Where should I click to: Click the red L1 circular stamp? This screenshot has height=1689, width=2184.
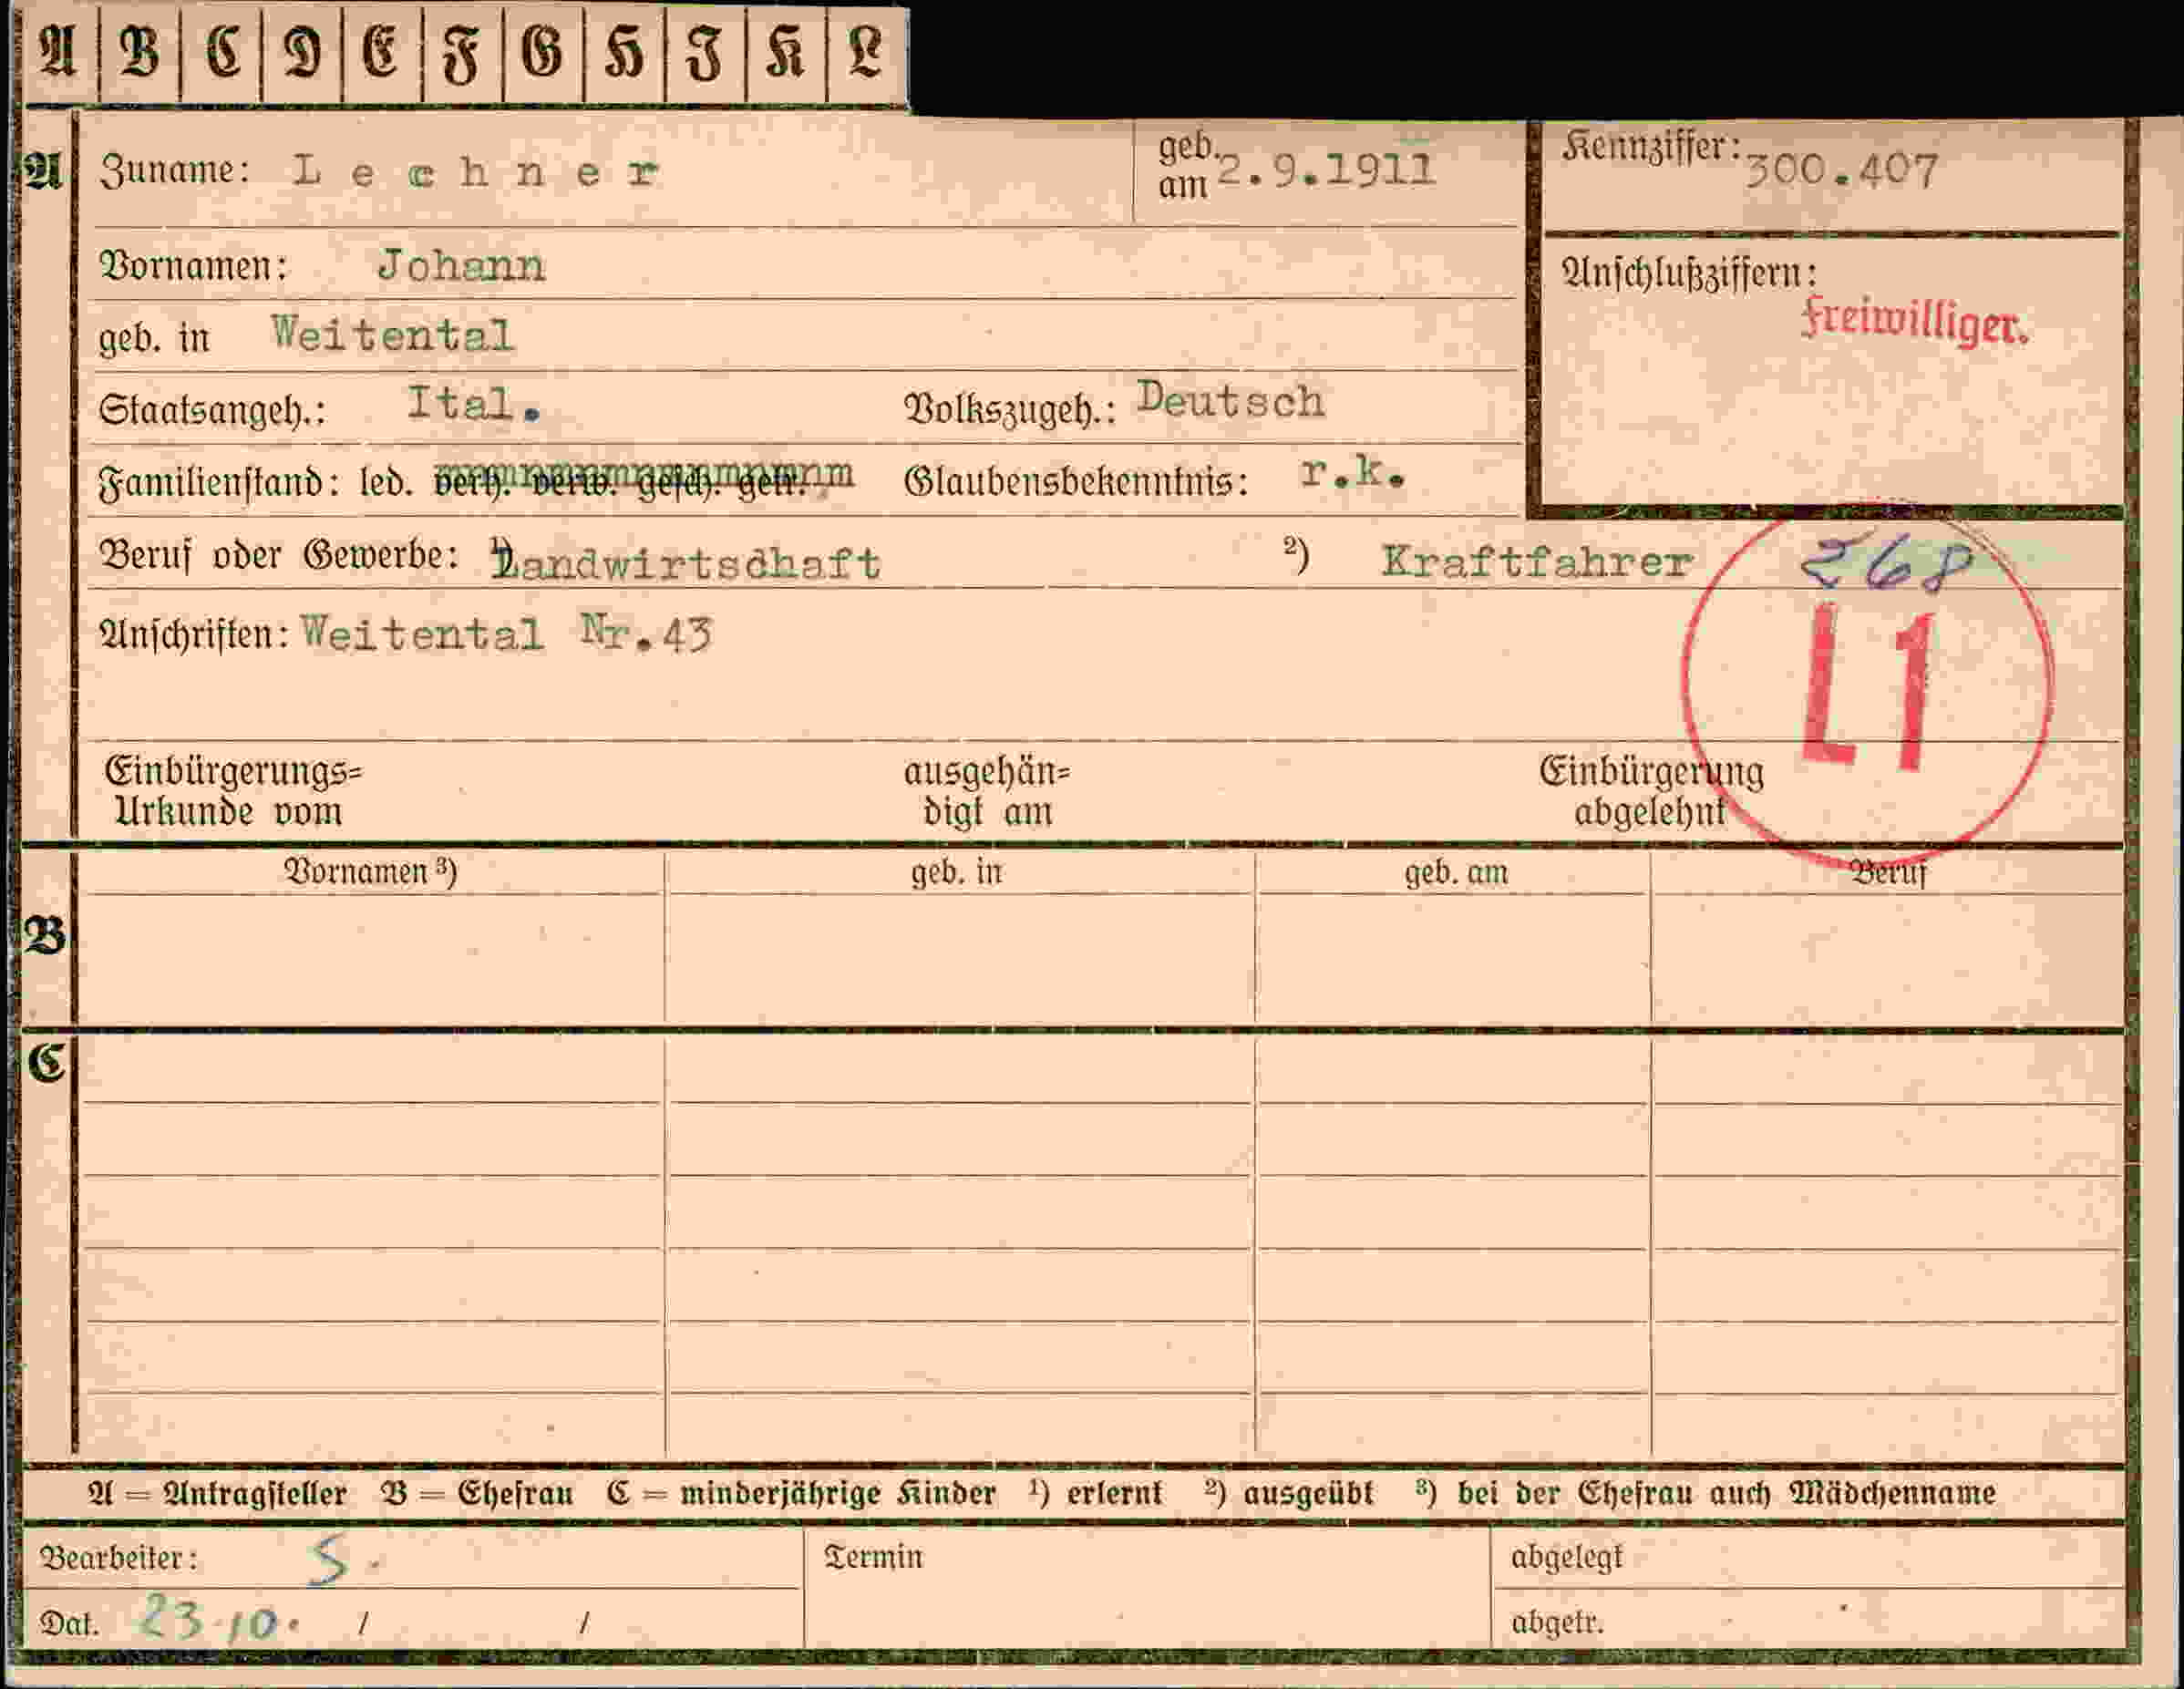[x=1868, y=684]
